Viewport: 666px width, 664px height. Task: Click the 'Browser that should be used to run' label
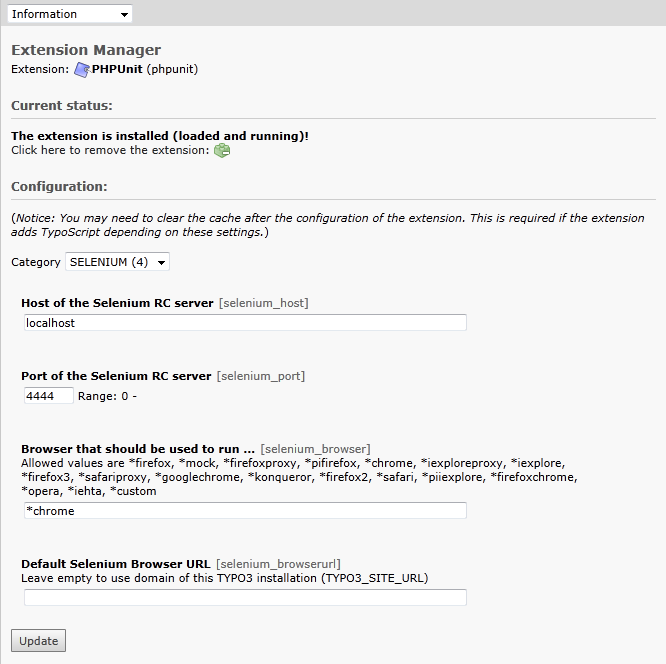[x=138, y=449]
